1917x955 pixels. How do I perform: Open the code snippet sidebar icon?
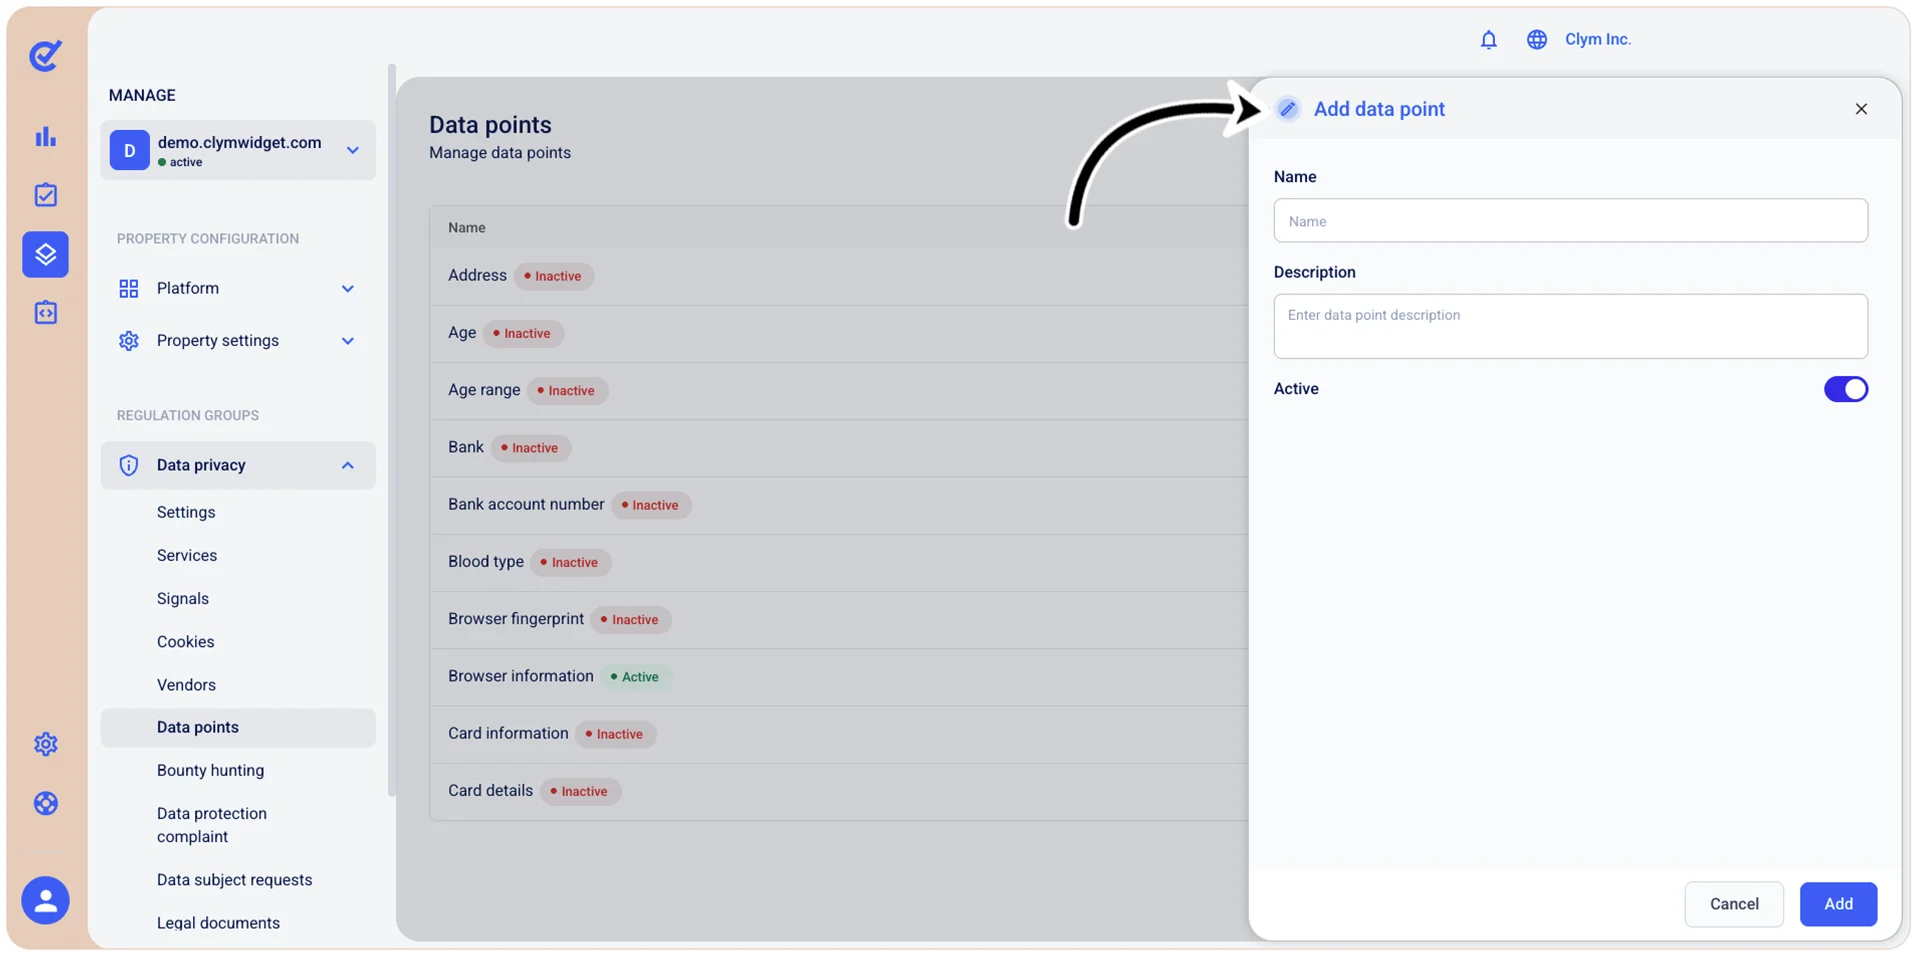tap(45, 313)
